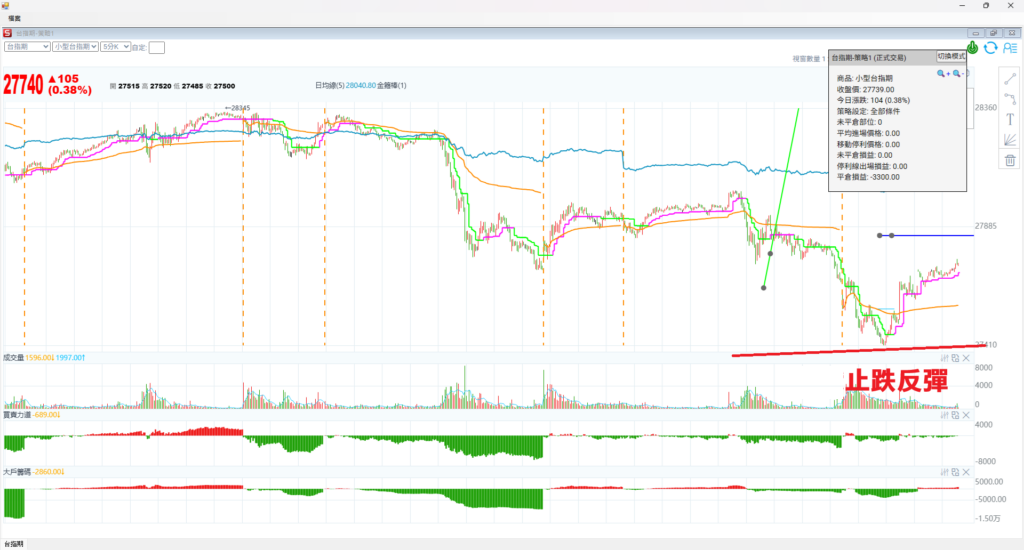Viewport: 1024px width, 550px height.
Task: Close the 買賣力道 indicator panel
Action: point(968,415)
